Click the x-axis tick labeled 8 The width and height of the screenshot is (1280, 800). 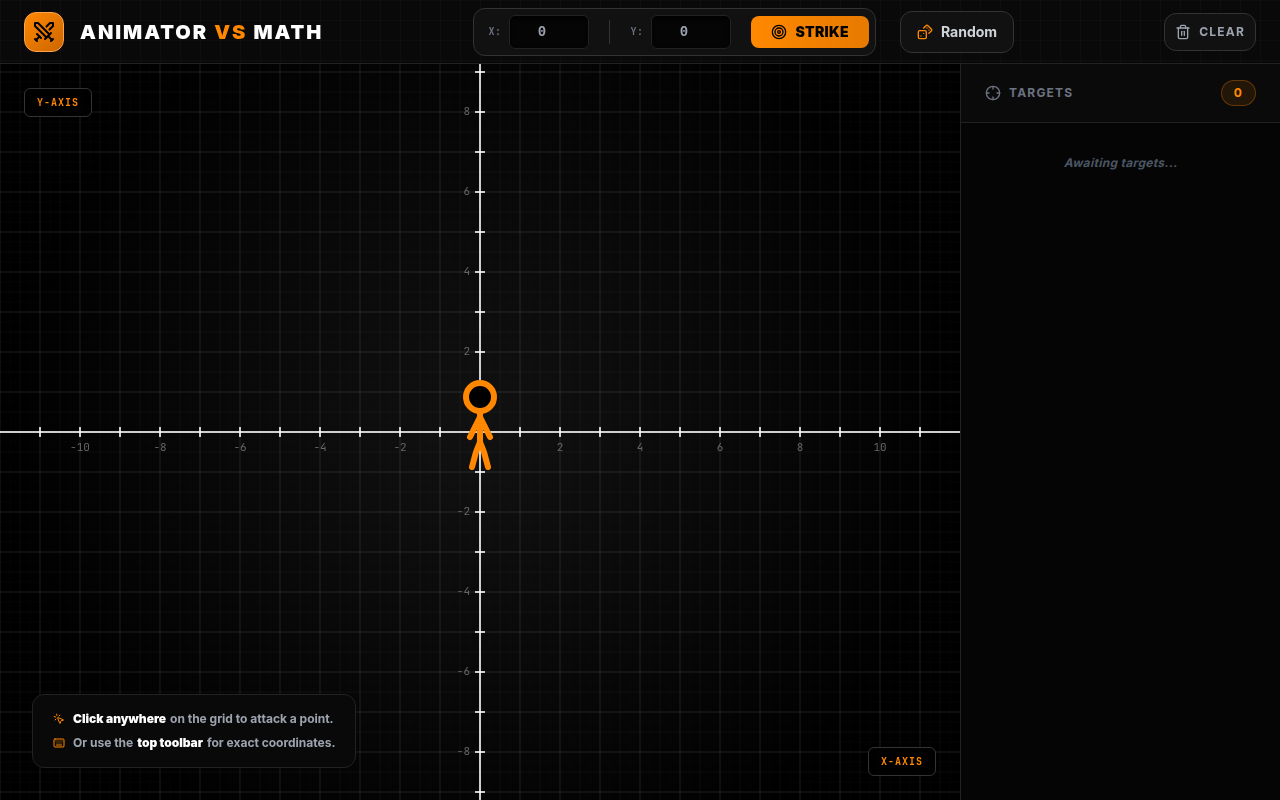pyautogui.click(x=800, y=447)
